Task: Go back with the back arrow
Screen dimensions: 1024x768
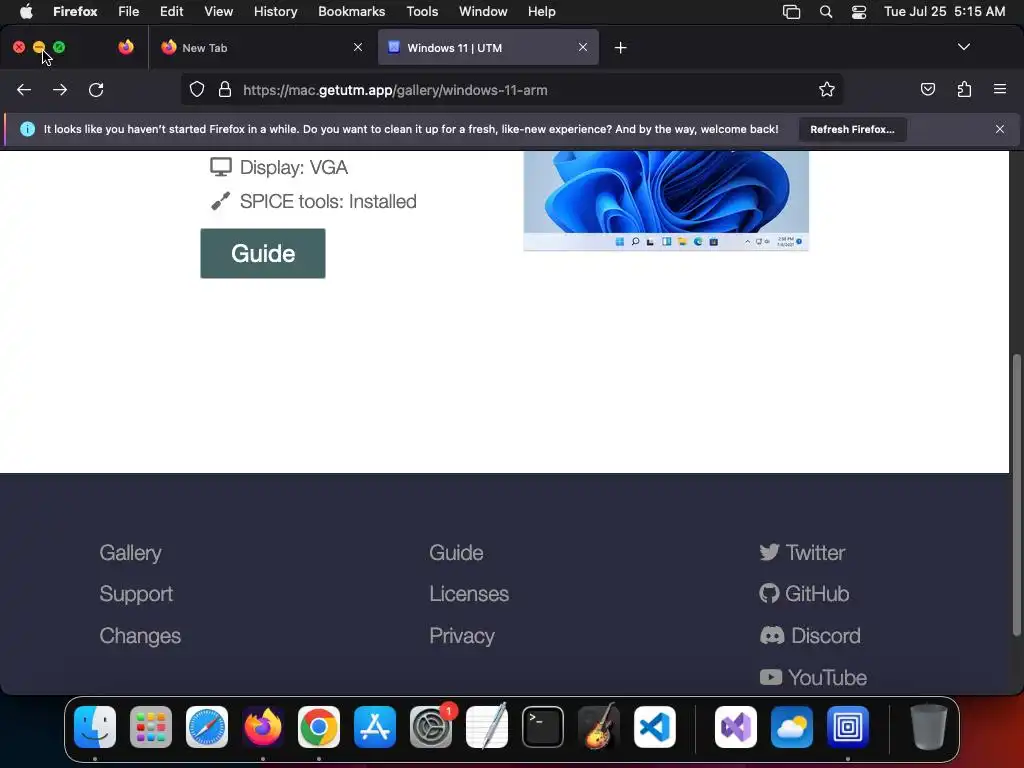Action: (24, 90)
